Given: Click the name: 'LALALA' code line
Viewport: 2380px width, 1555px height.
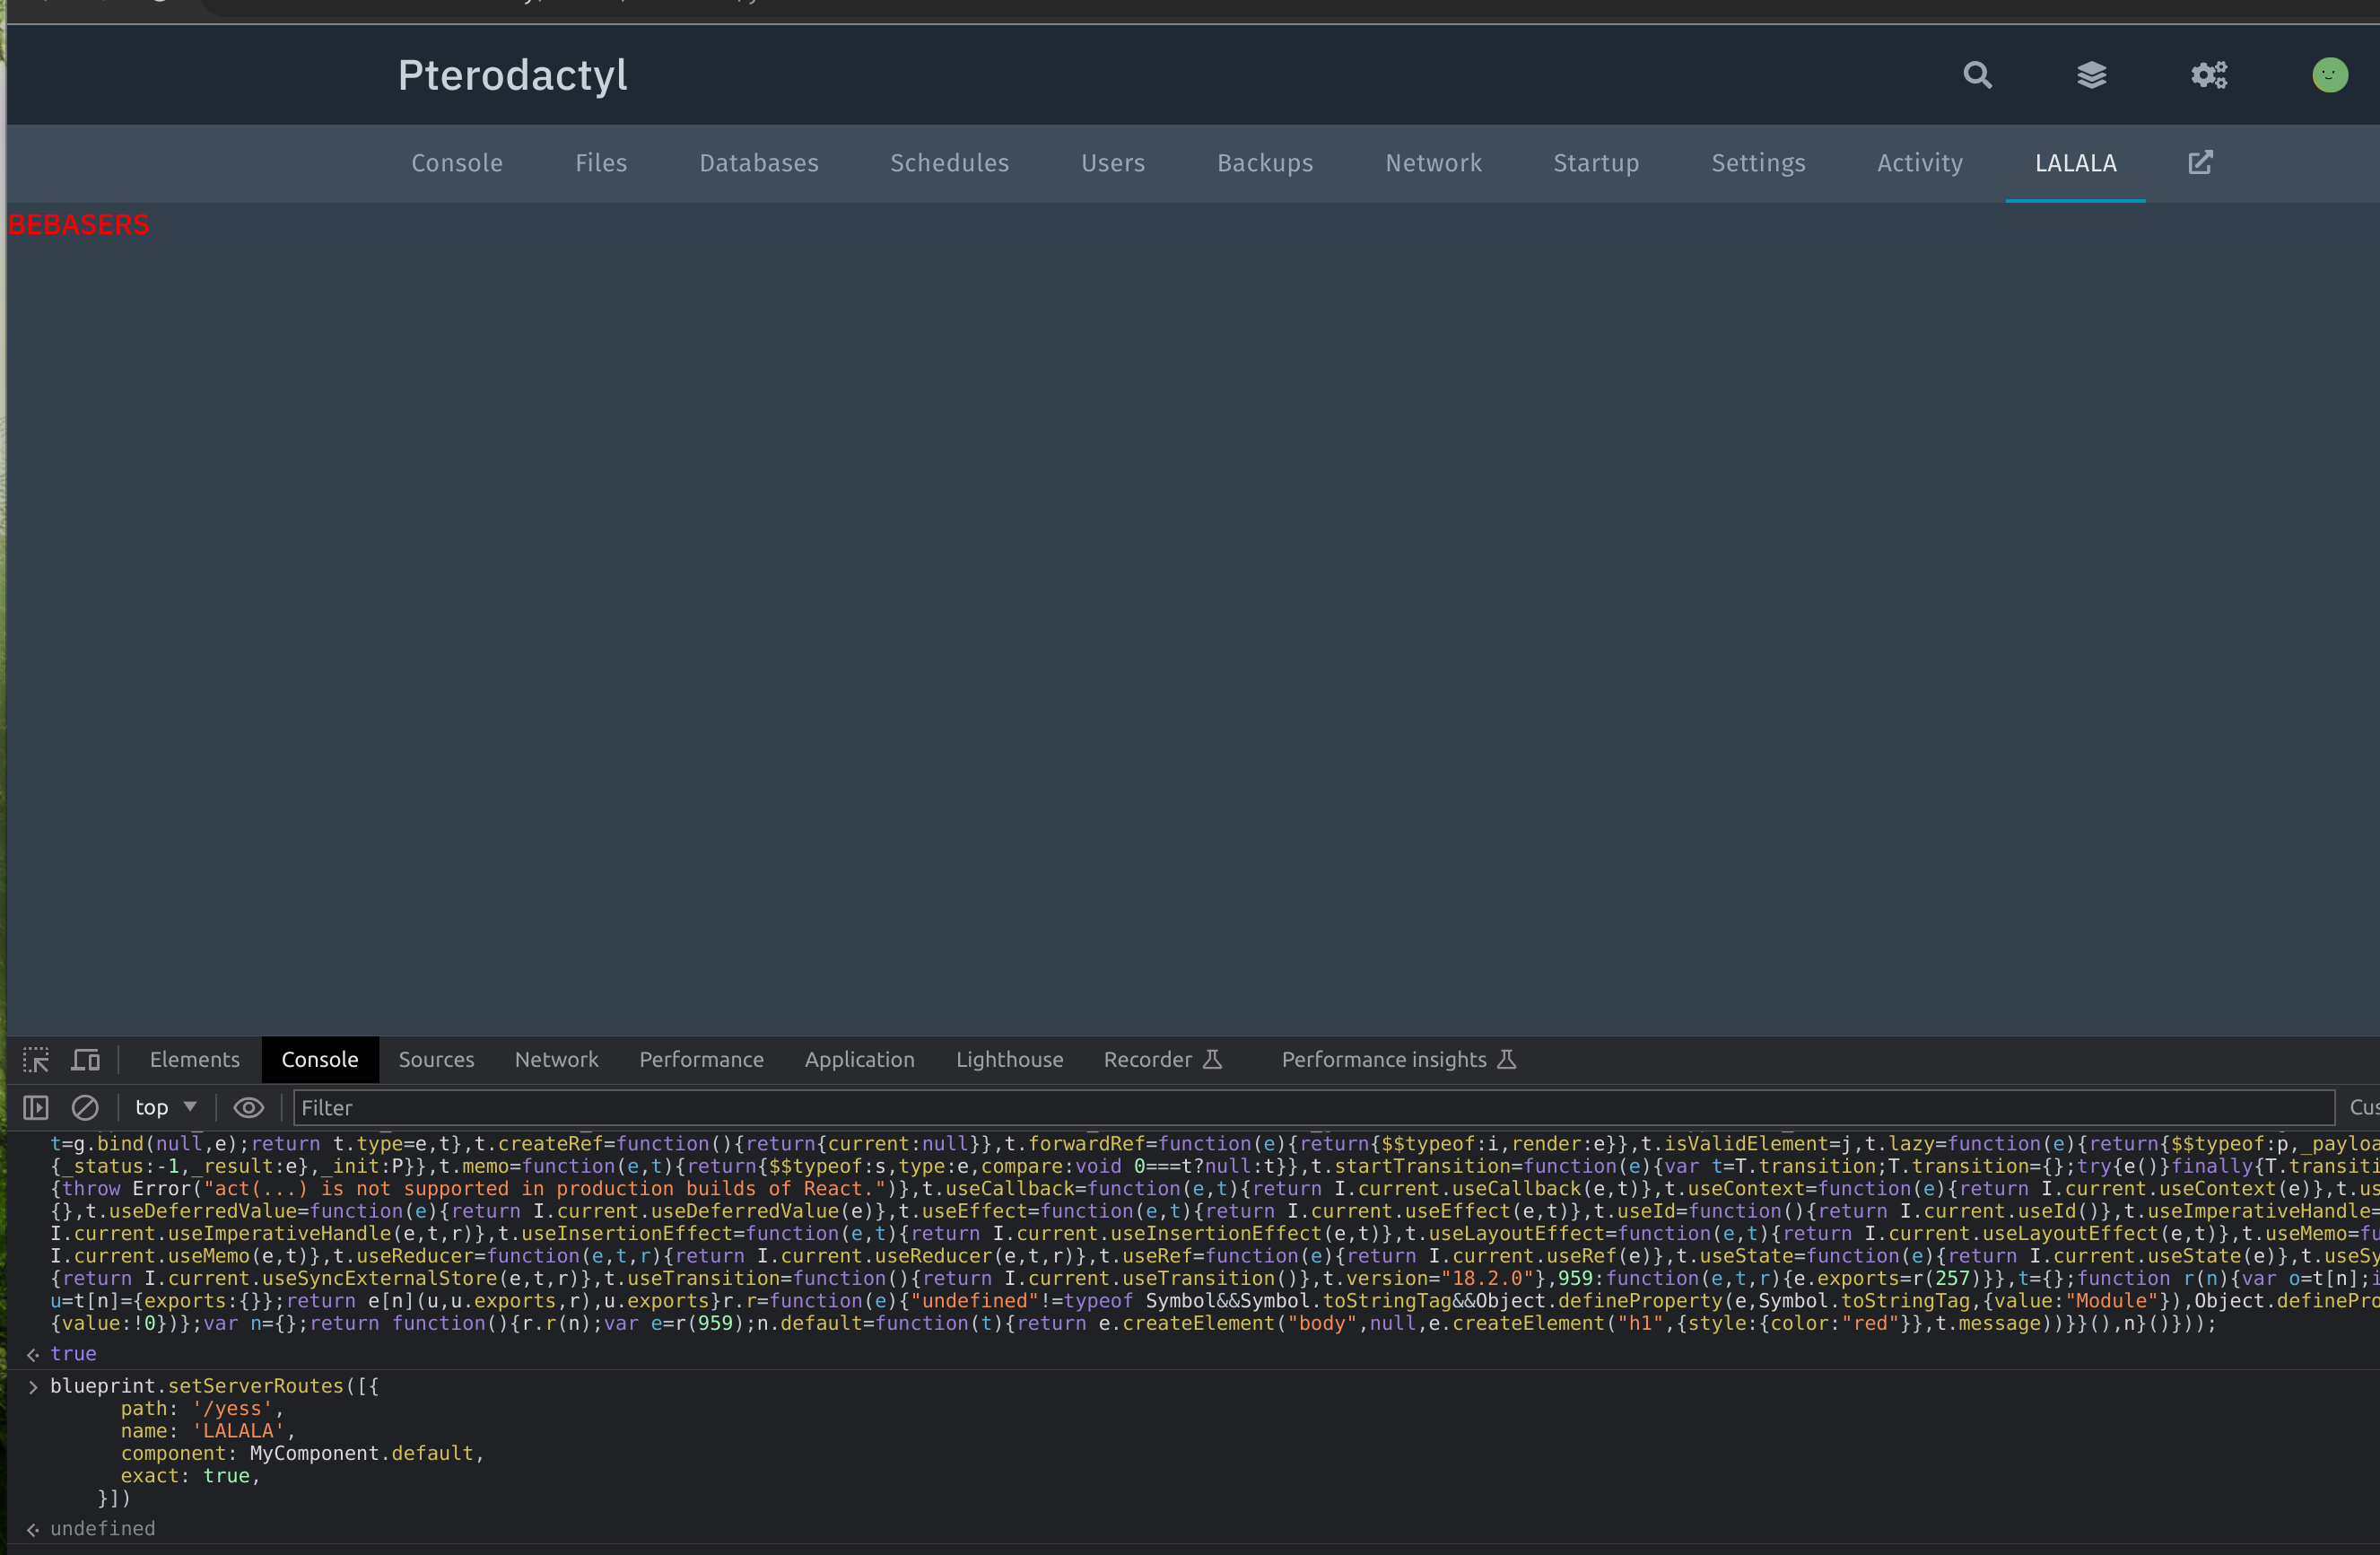Looking at the screenshot, I should (208, 1431).
